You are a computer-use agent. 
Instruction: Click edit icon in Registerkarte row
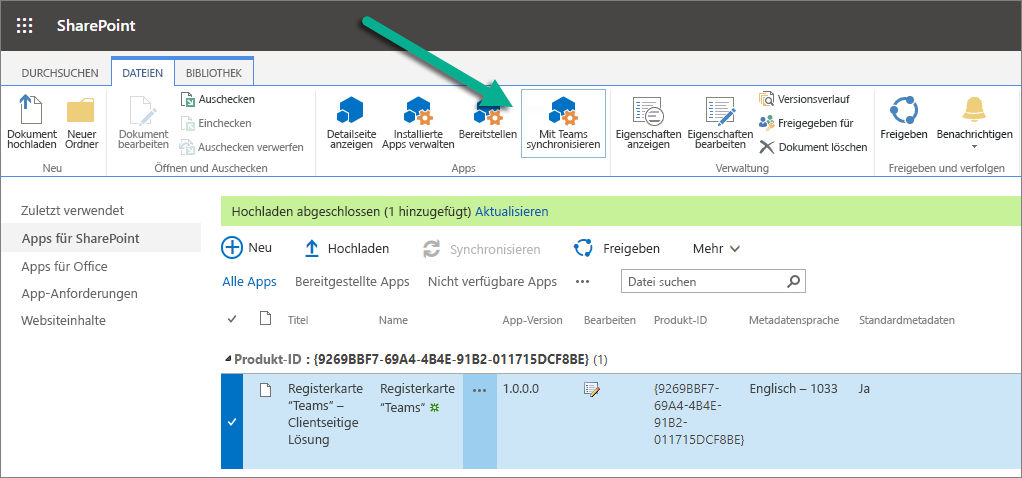coord(592,390)
